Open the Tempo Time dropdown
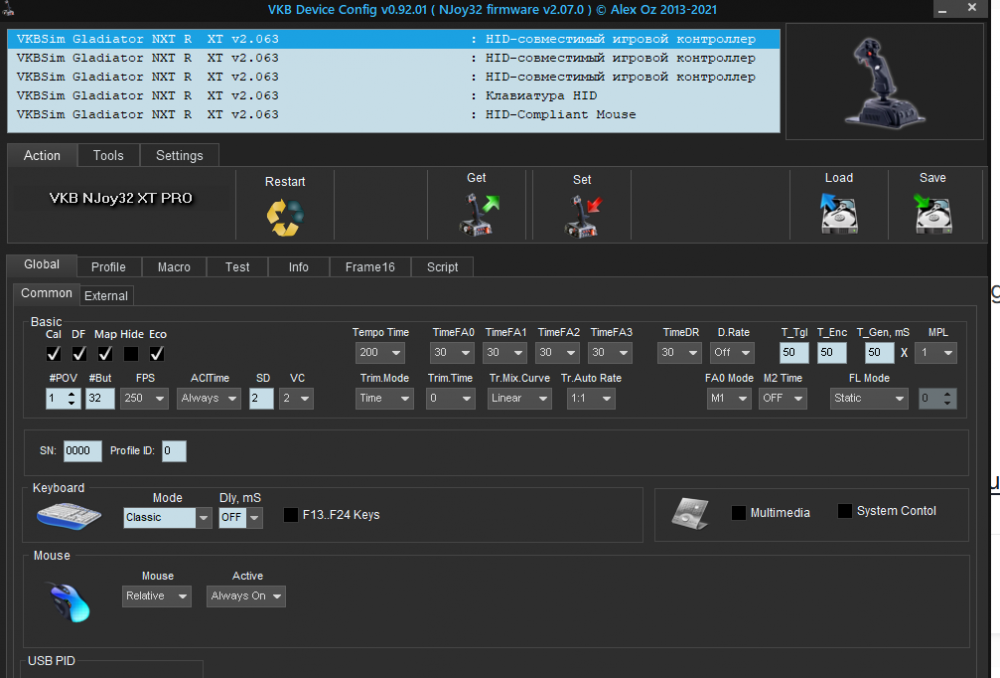1000x678 pixels. (x=380, y=353)
